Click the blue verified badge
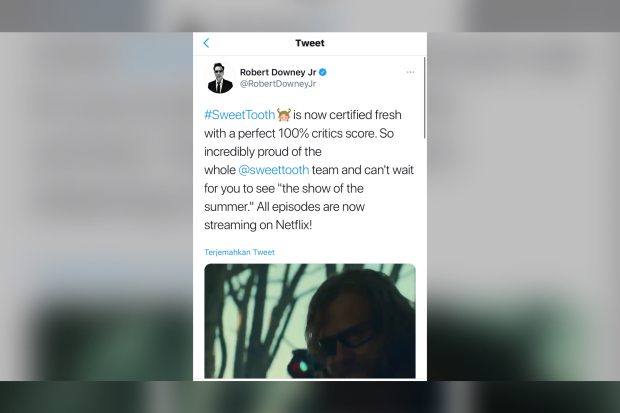Image resolution: width=620 pixels, height=413 pixels. (323, 72)
